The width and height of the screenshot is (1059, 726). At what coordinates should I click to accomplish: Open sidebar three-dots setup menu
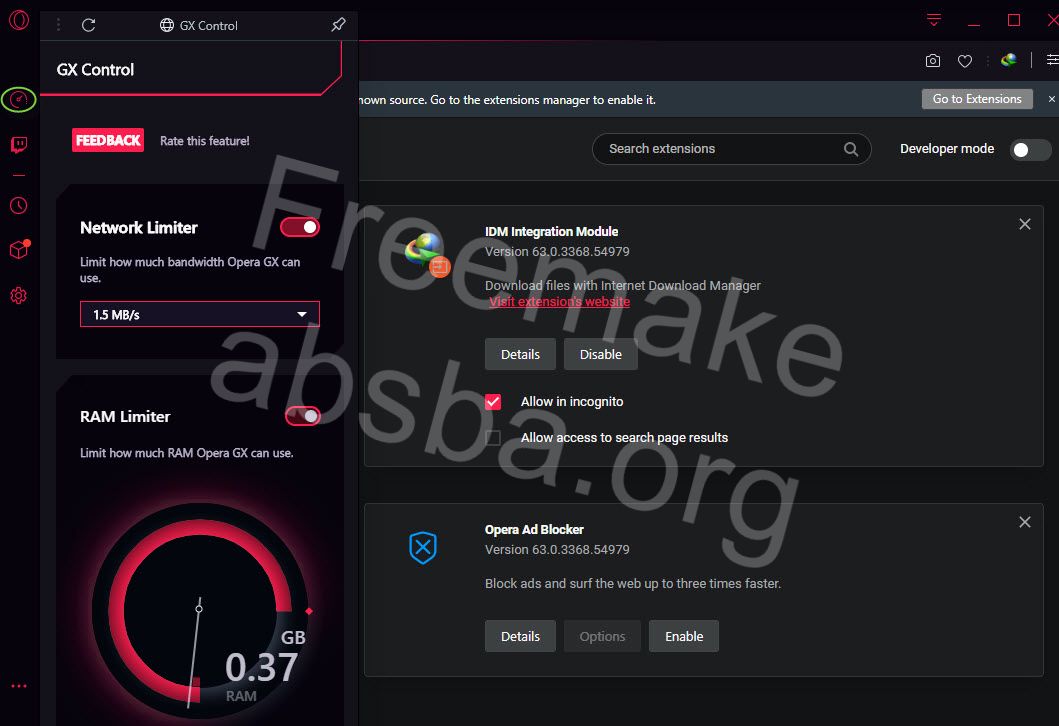coord(19,686)
